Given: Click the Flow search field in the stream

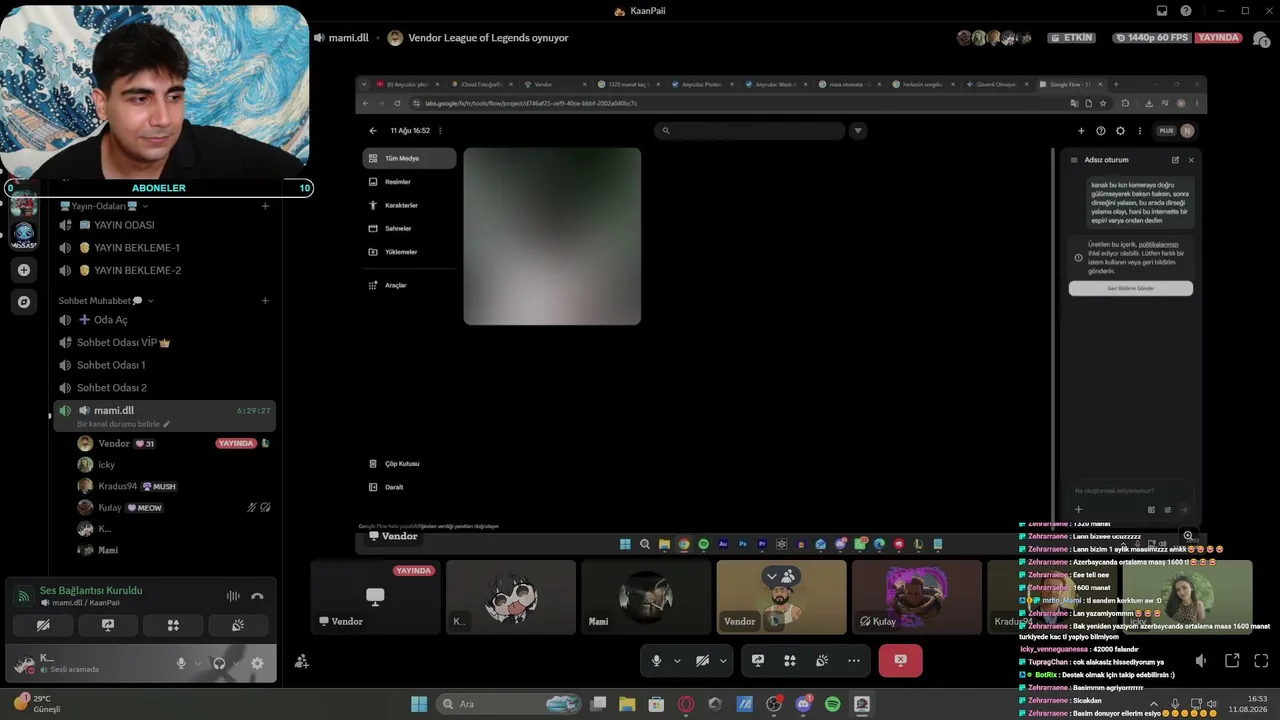Looking at the screenshot, I should point(750,131).
